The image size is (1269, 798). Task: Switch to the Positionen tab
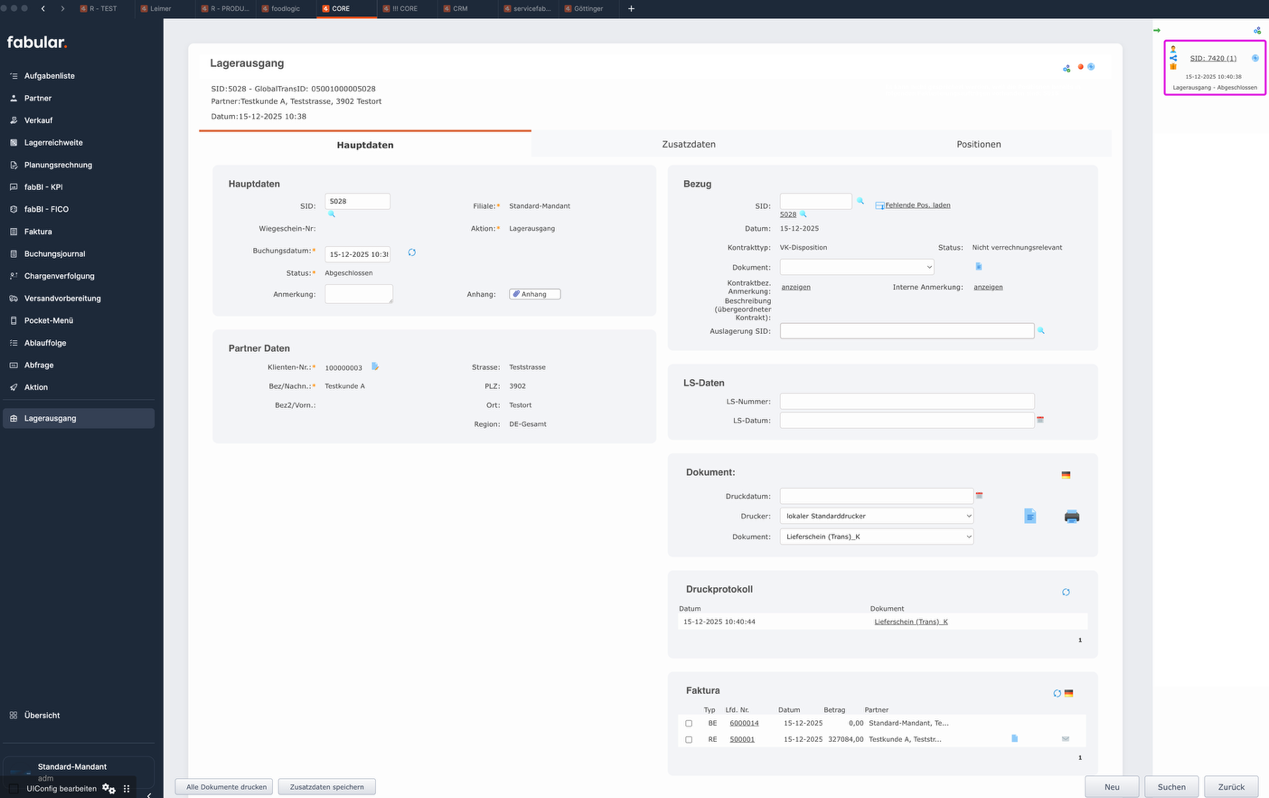(x=977, y=144)
